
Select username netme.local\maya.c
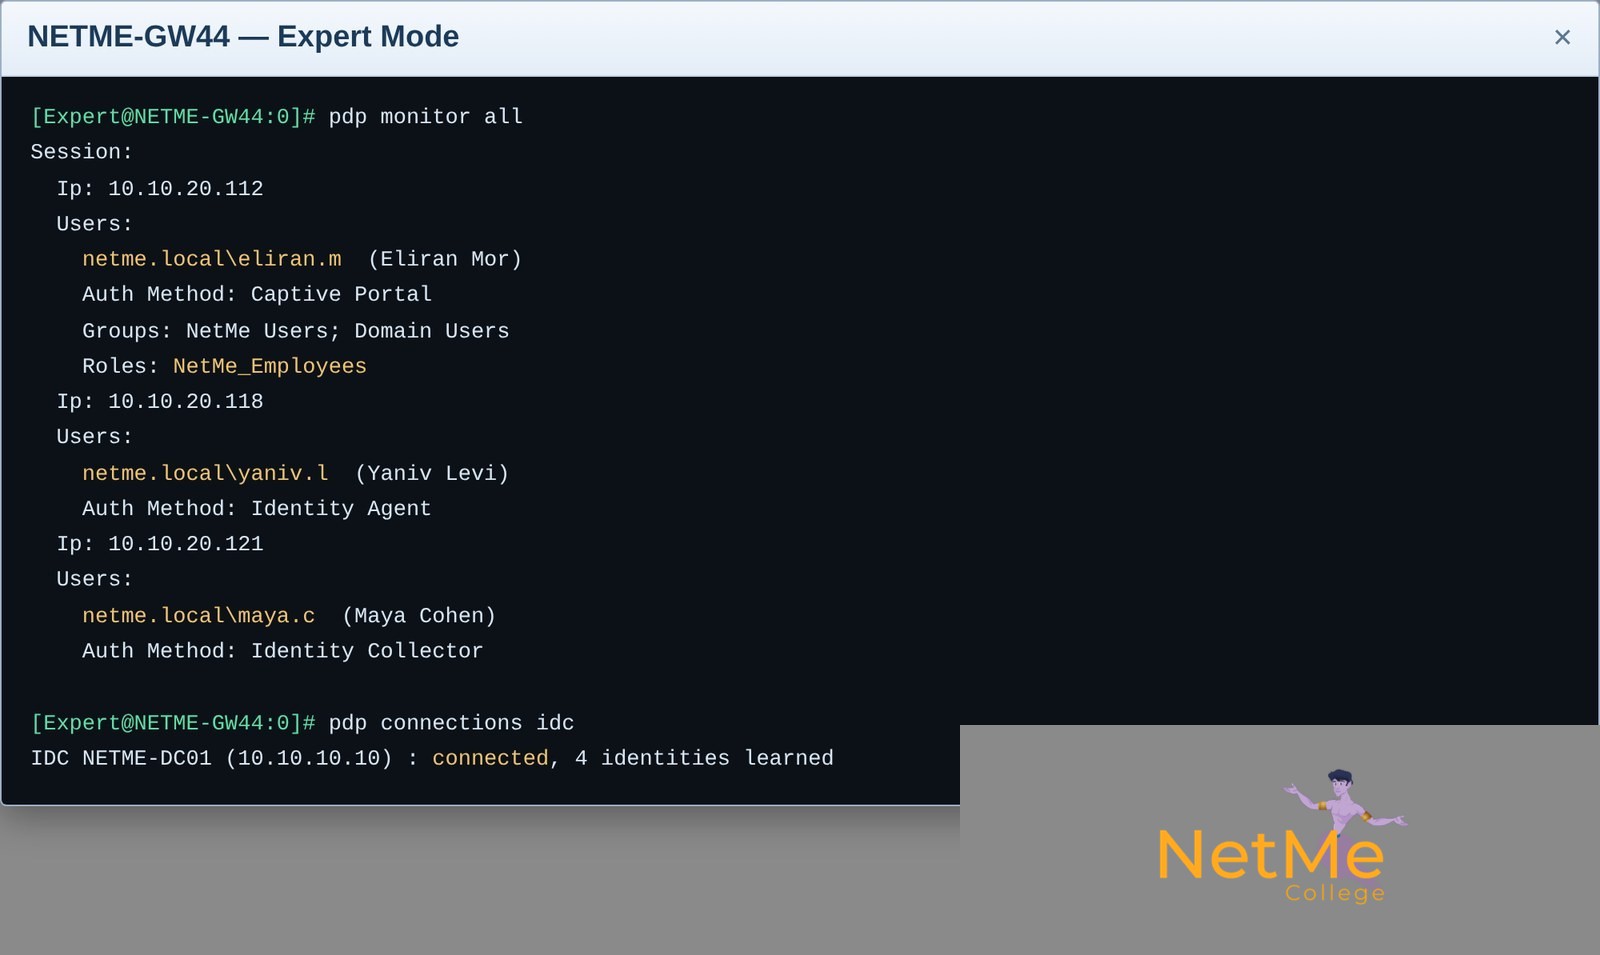[199, 615]
